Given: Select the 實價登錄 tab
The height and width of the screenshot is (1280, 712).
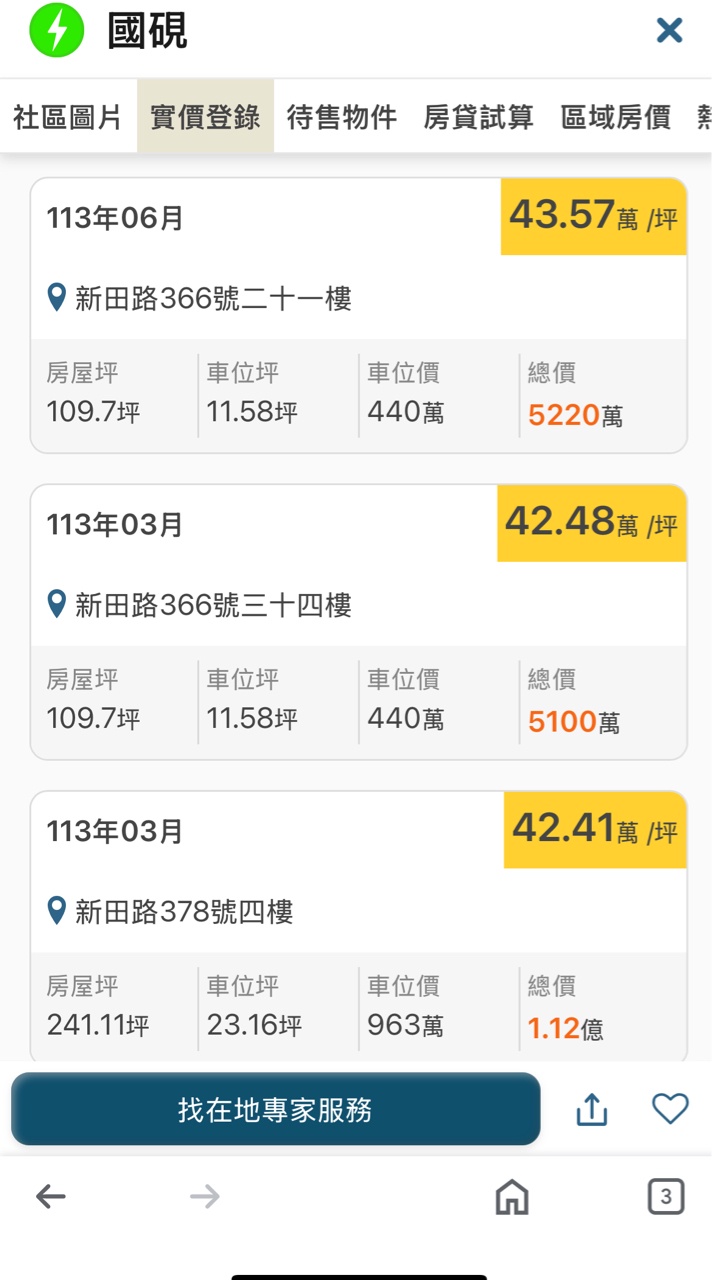Looking at the screenshot, I should (x=205, y=117).
